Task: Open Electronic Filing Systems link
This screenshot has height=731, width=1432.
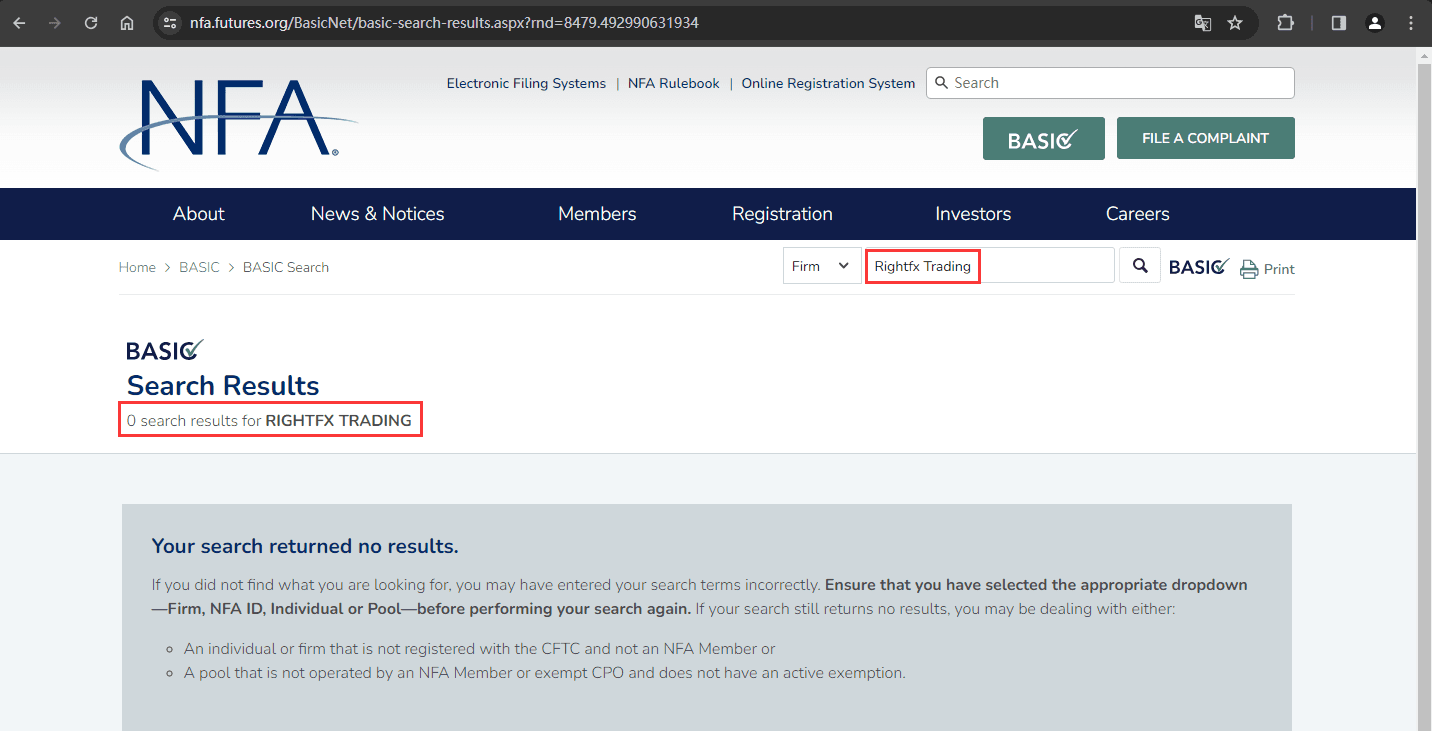Action: coord(526,83)
